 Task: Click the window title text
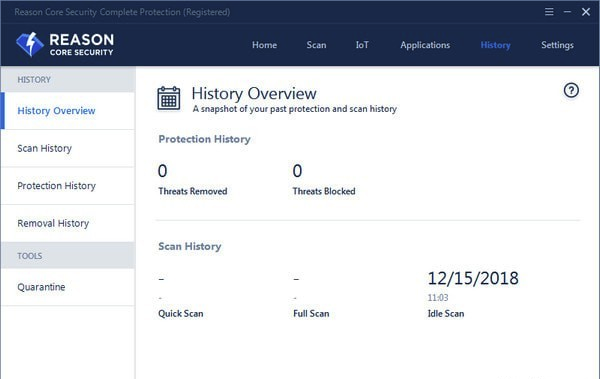[x=122, y=12]
